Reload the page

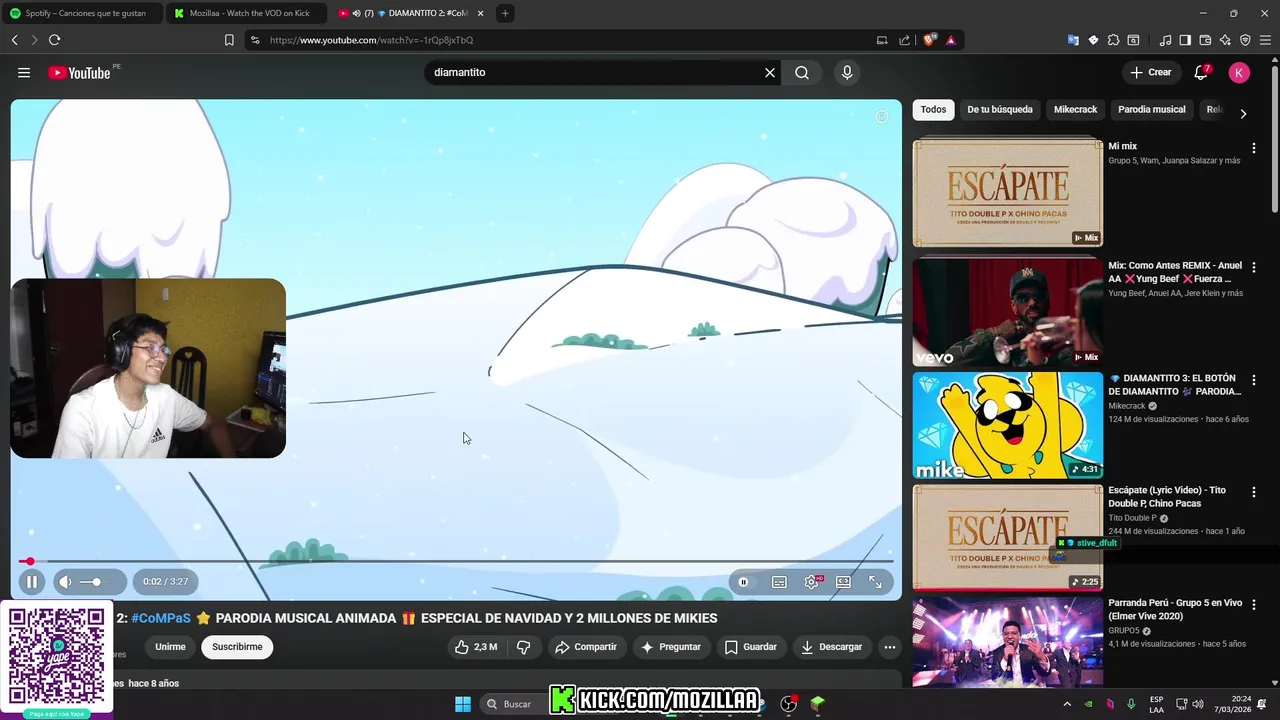[54, 40]
